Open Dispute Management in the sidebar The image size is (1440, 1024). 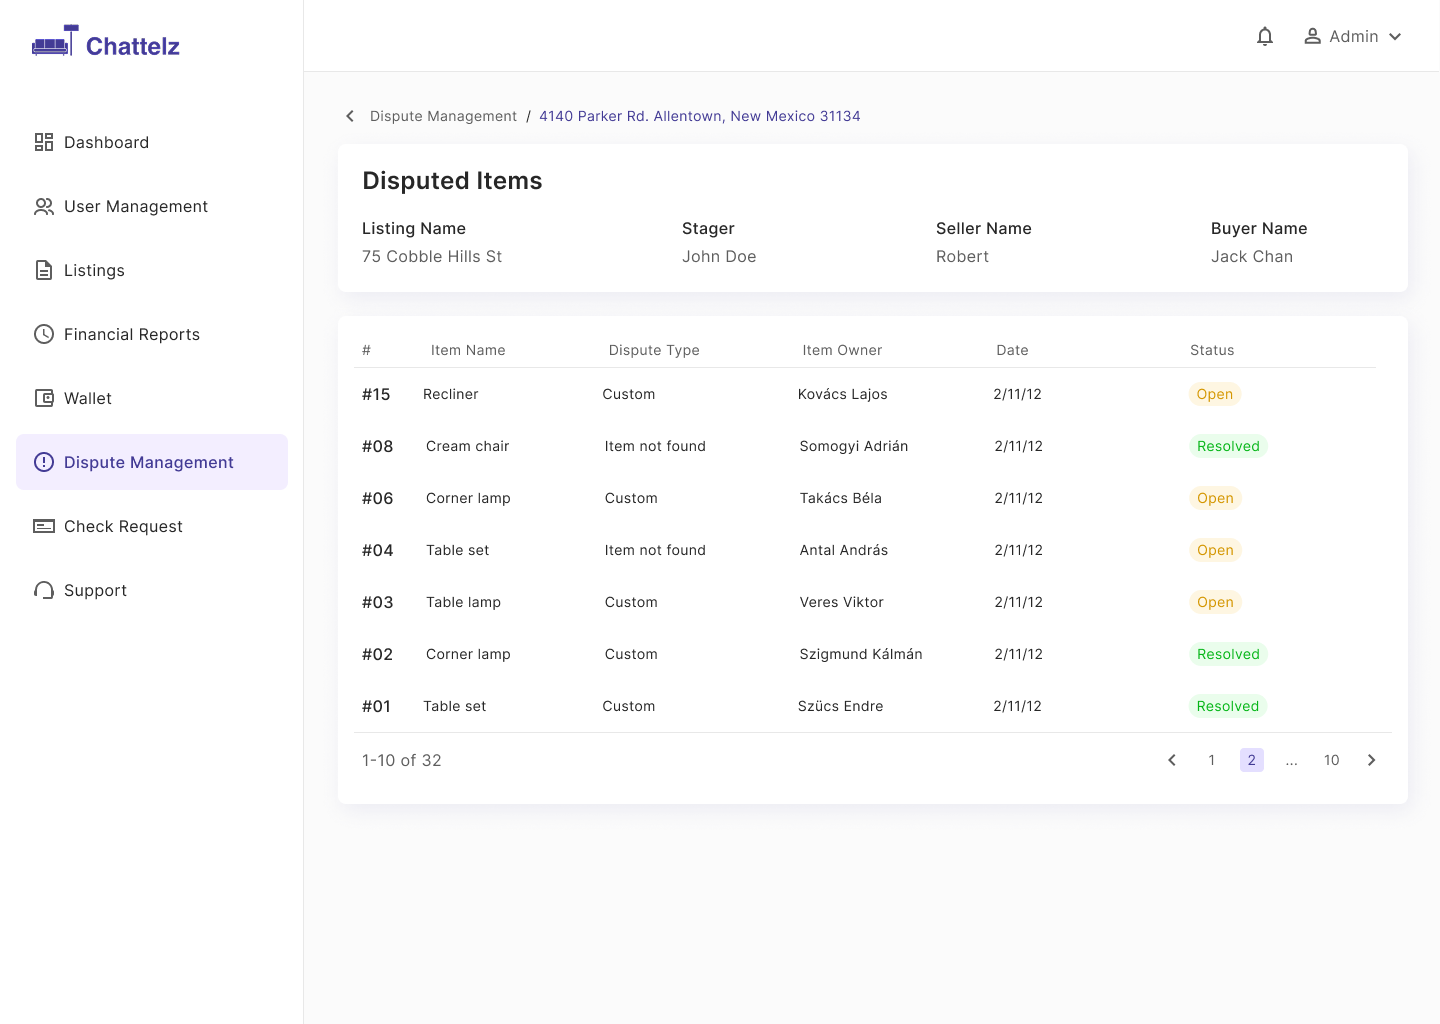[152, 462]
